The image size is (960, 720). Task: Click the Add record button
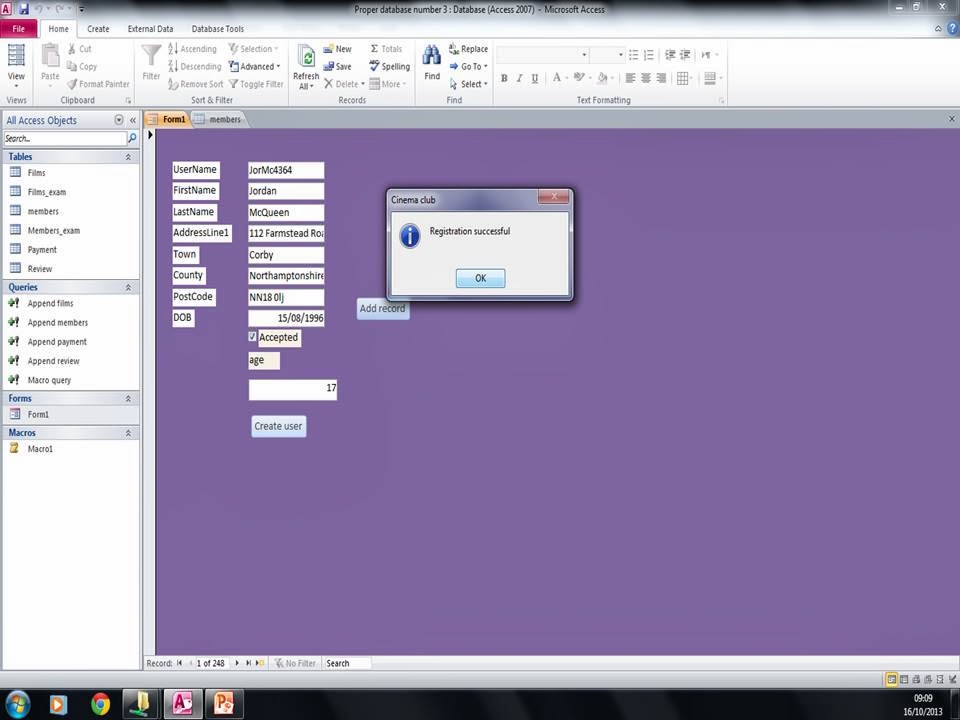[x=383, y=309]
